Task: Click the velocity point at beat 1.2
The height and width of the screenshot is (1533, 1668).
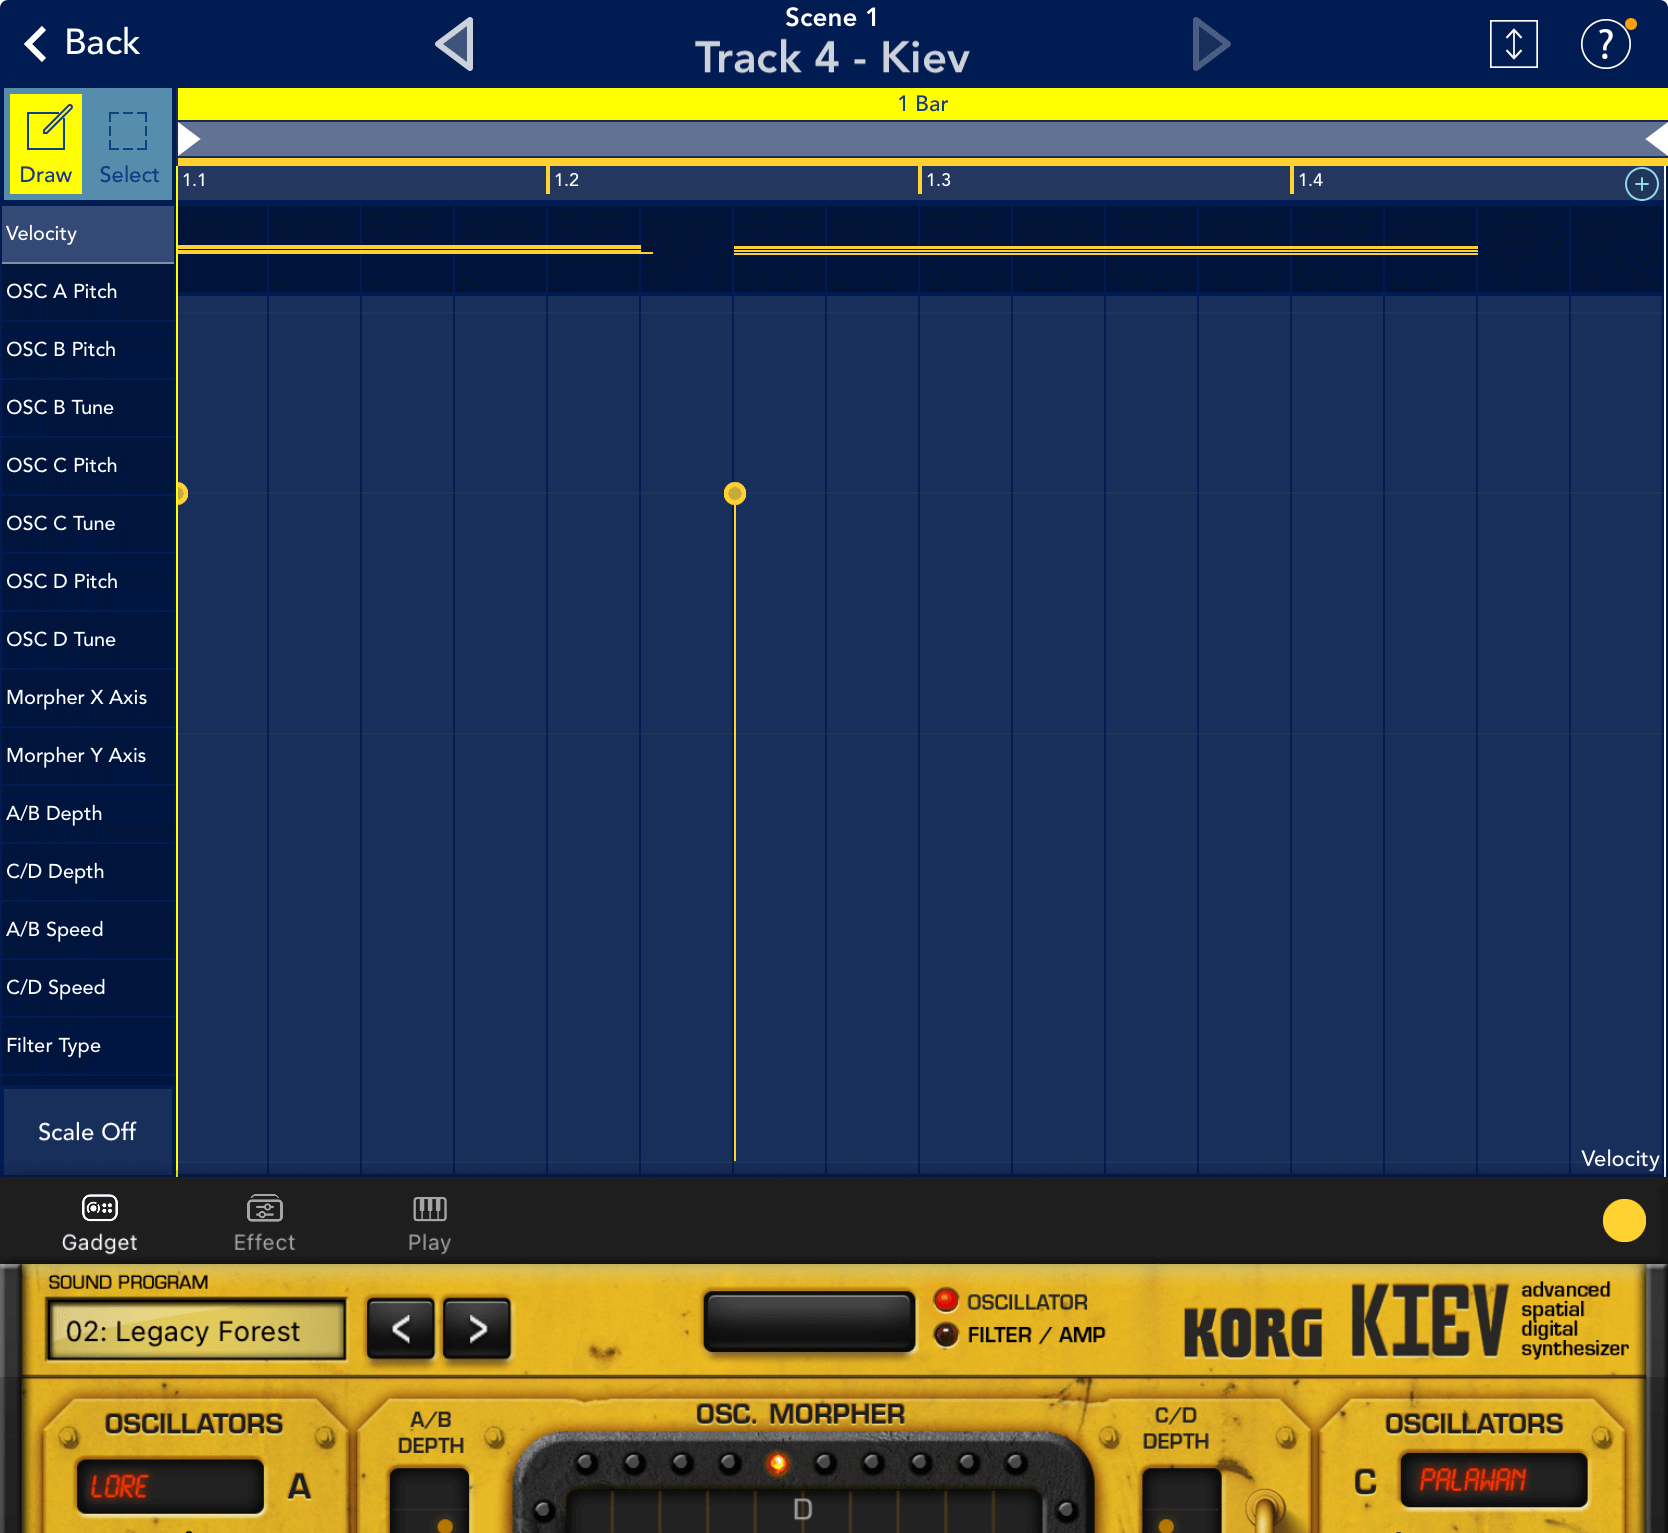Action: 735,493
